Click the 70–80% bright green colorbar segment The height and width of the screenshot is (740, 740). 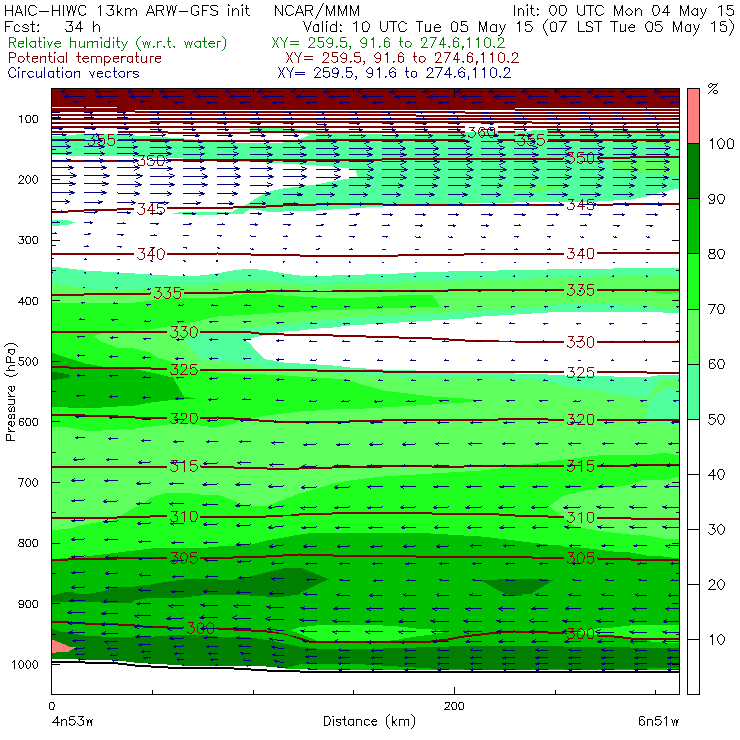tap(693, 281)
